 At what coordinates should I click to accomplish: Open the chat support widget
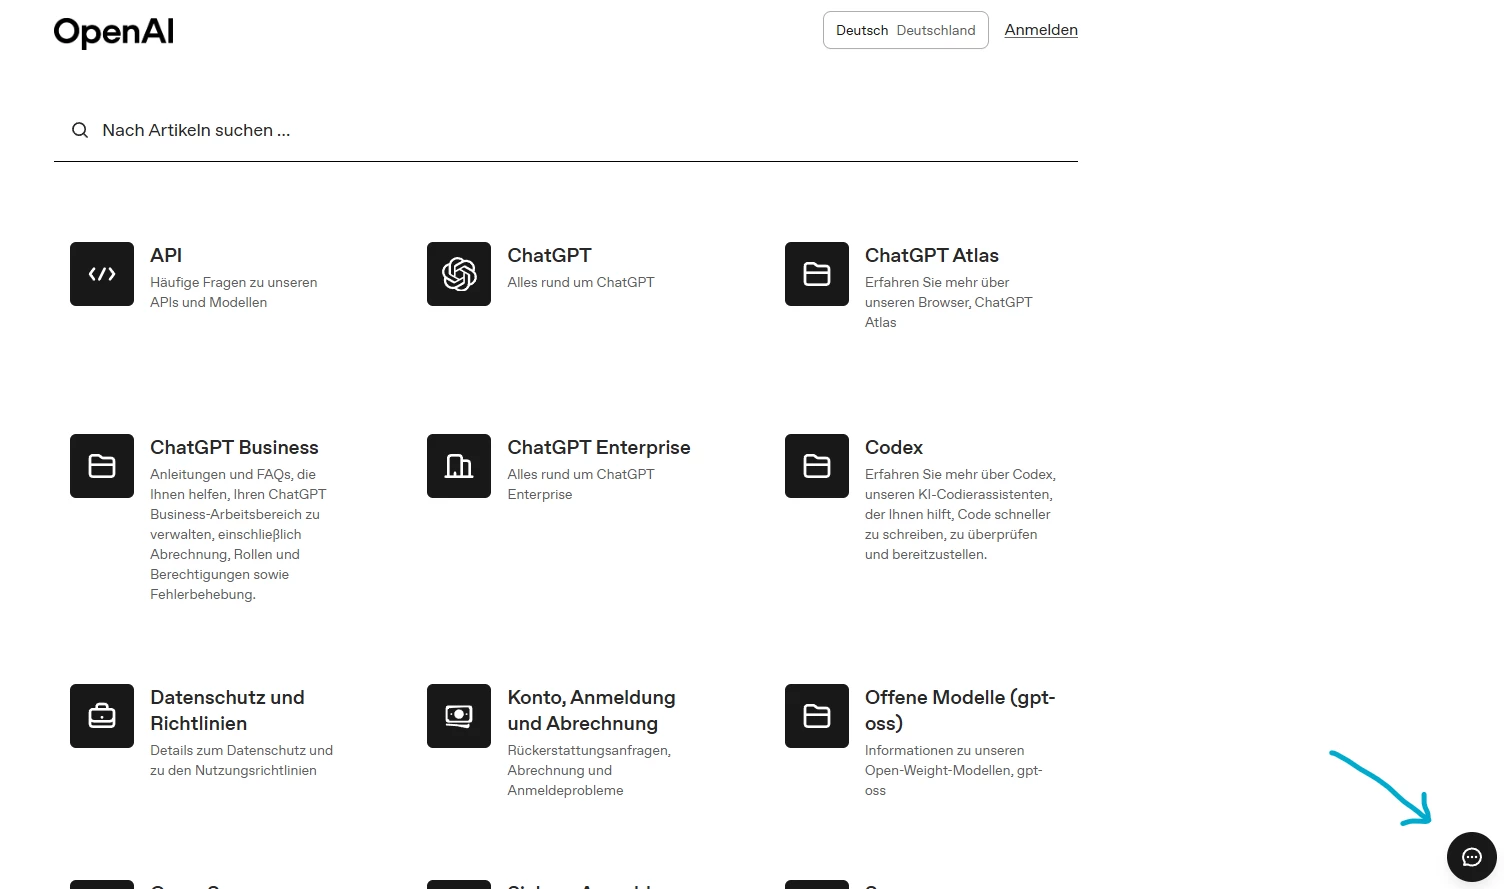pyautogui.click(x=1472, y=857)
